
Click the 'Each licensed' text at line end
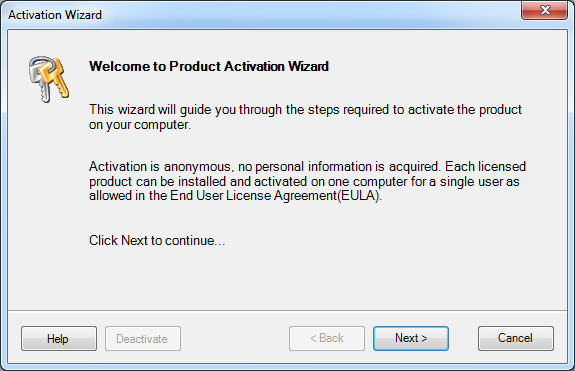click(486, 166)
